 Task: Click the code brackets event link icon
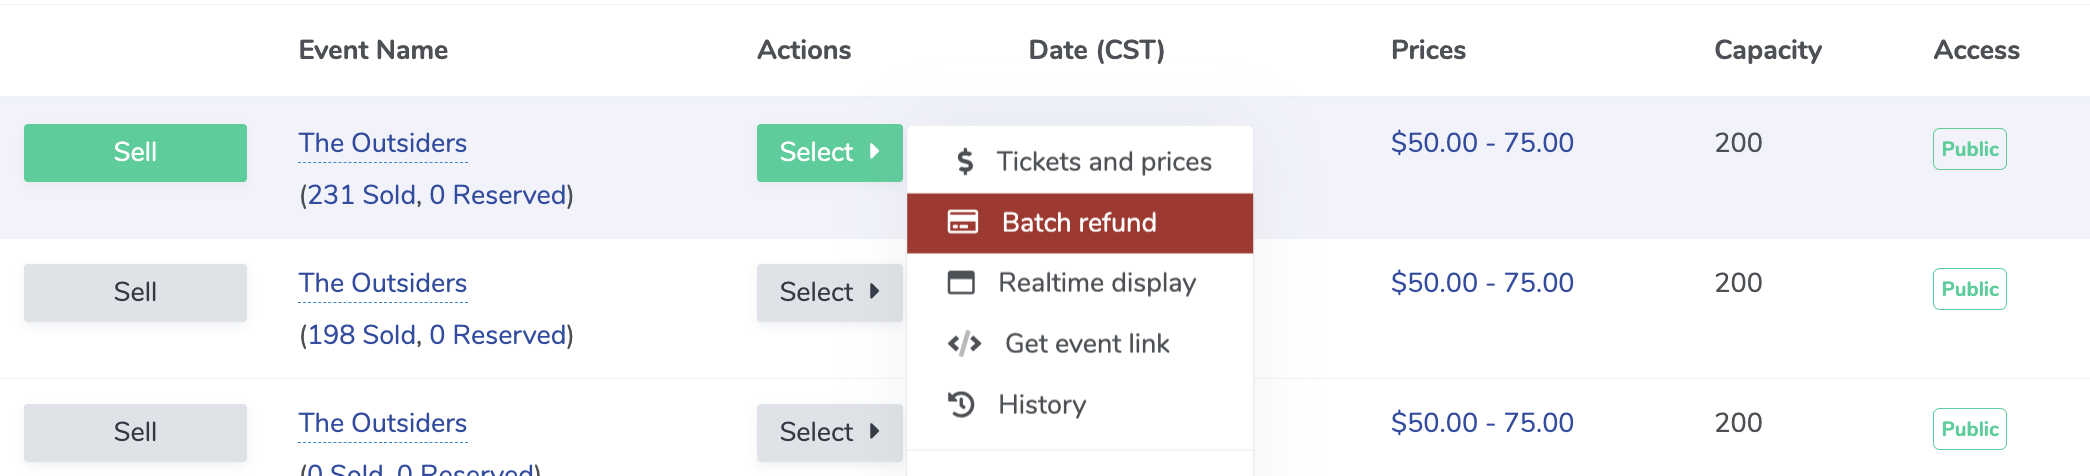[964, 344]
